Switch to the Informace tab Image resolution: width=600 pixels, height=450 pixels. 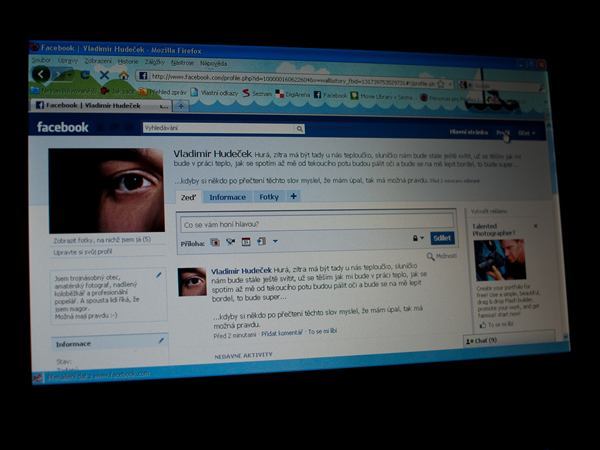point(228,197)
